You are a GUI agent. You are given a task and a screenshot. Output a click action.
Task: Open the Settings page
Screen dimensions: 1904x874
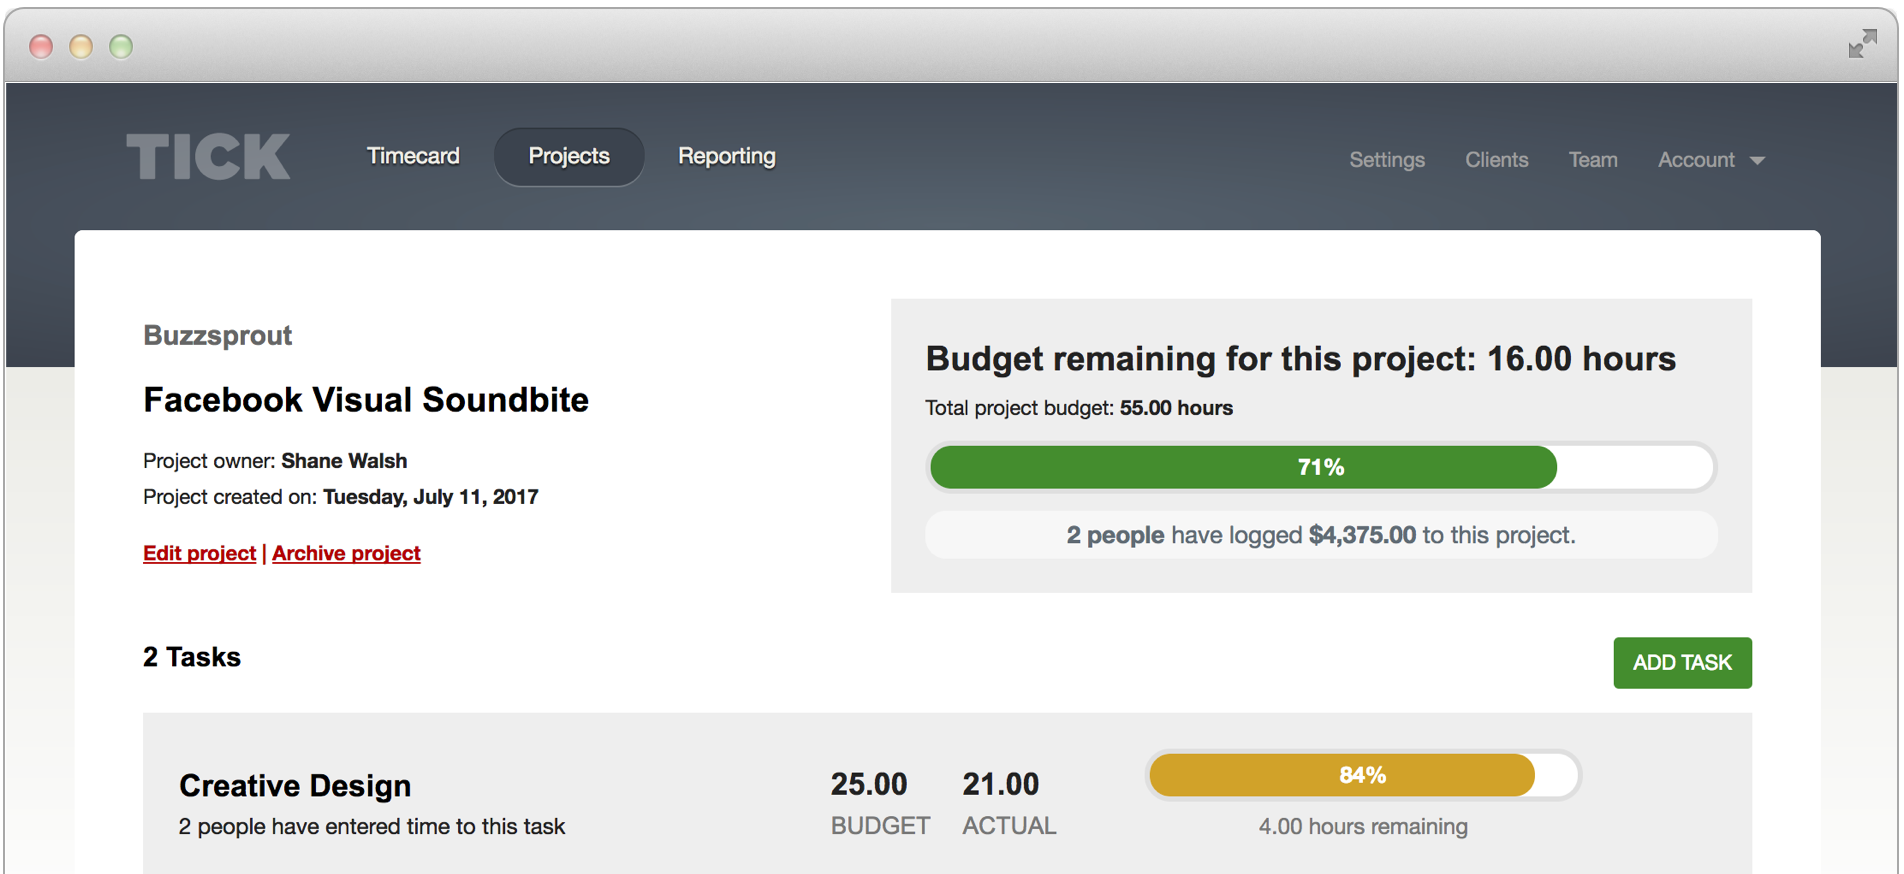tap(1387, 159)
